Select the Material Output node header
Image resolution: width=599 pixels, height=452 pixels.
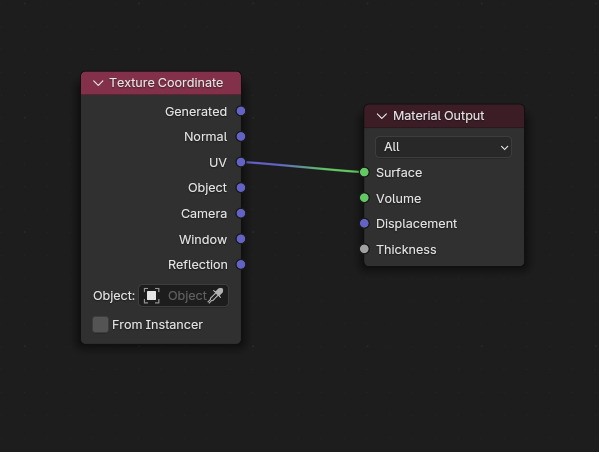444,116
